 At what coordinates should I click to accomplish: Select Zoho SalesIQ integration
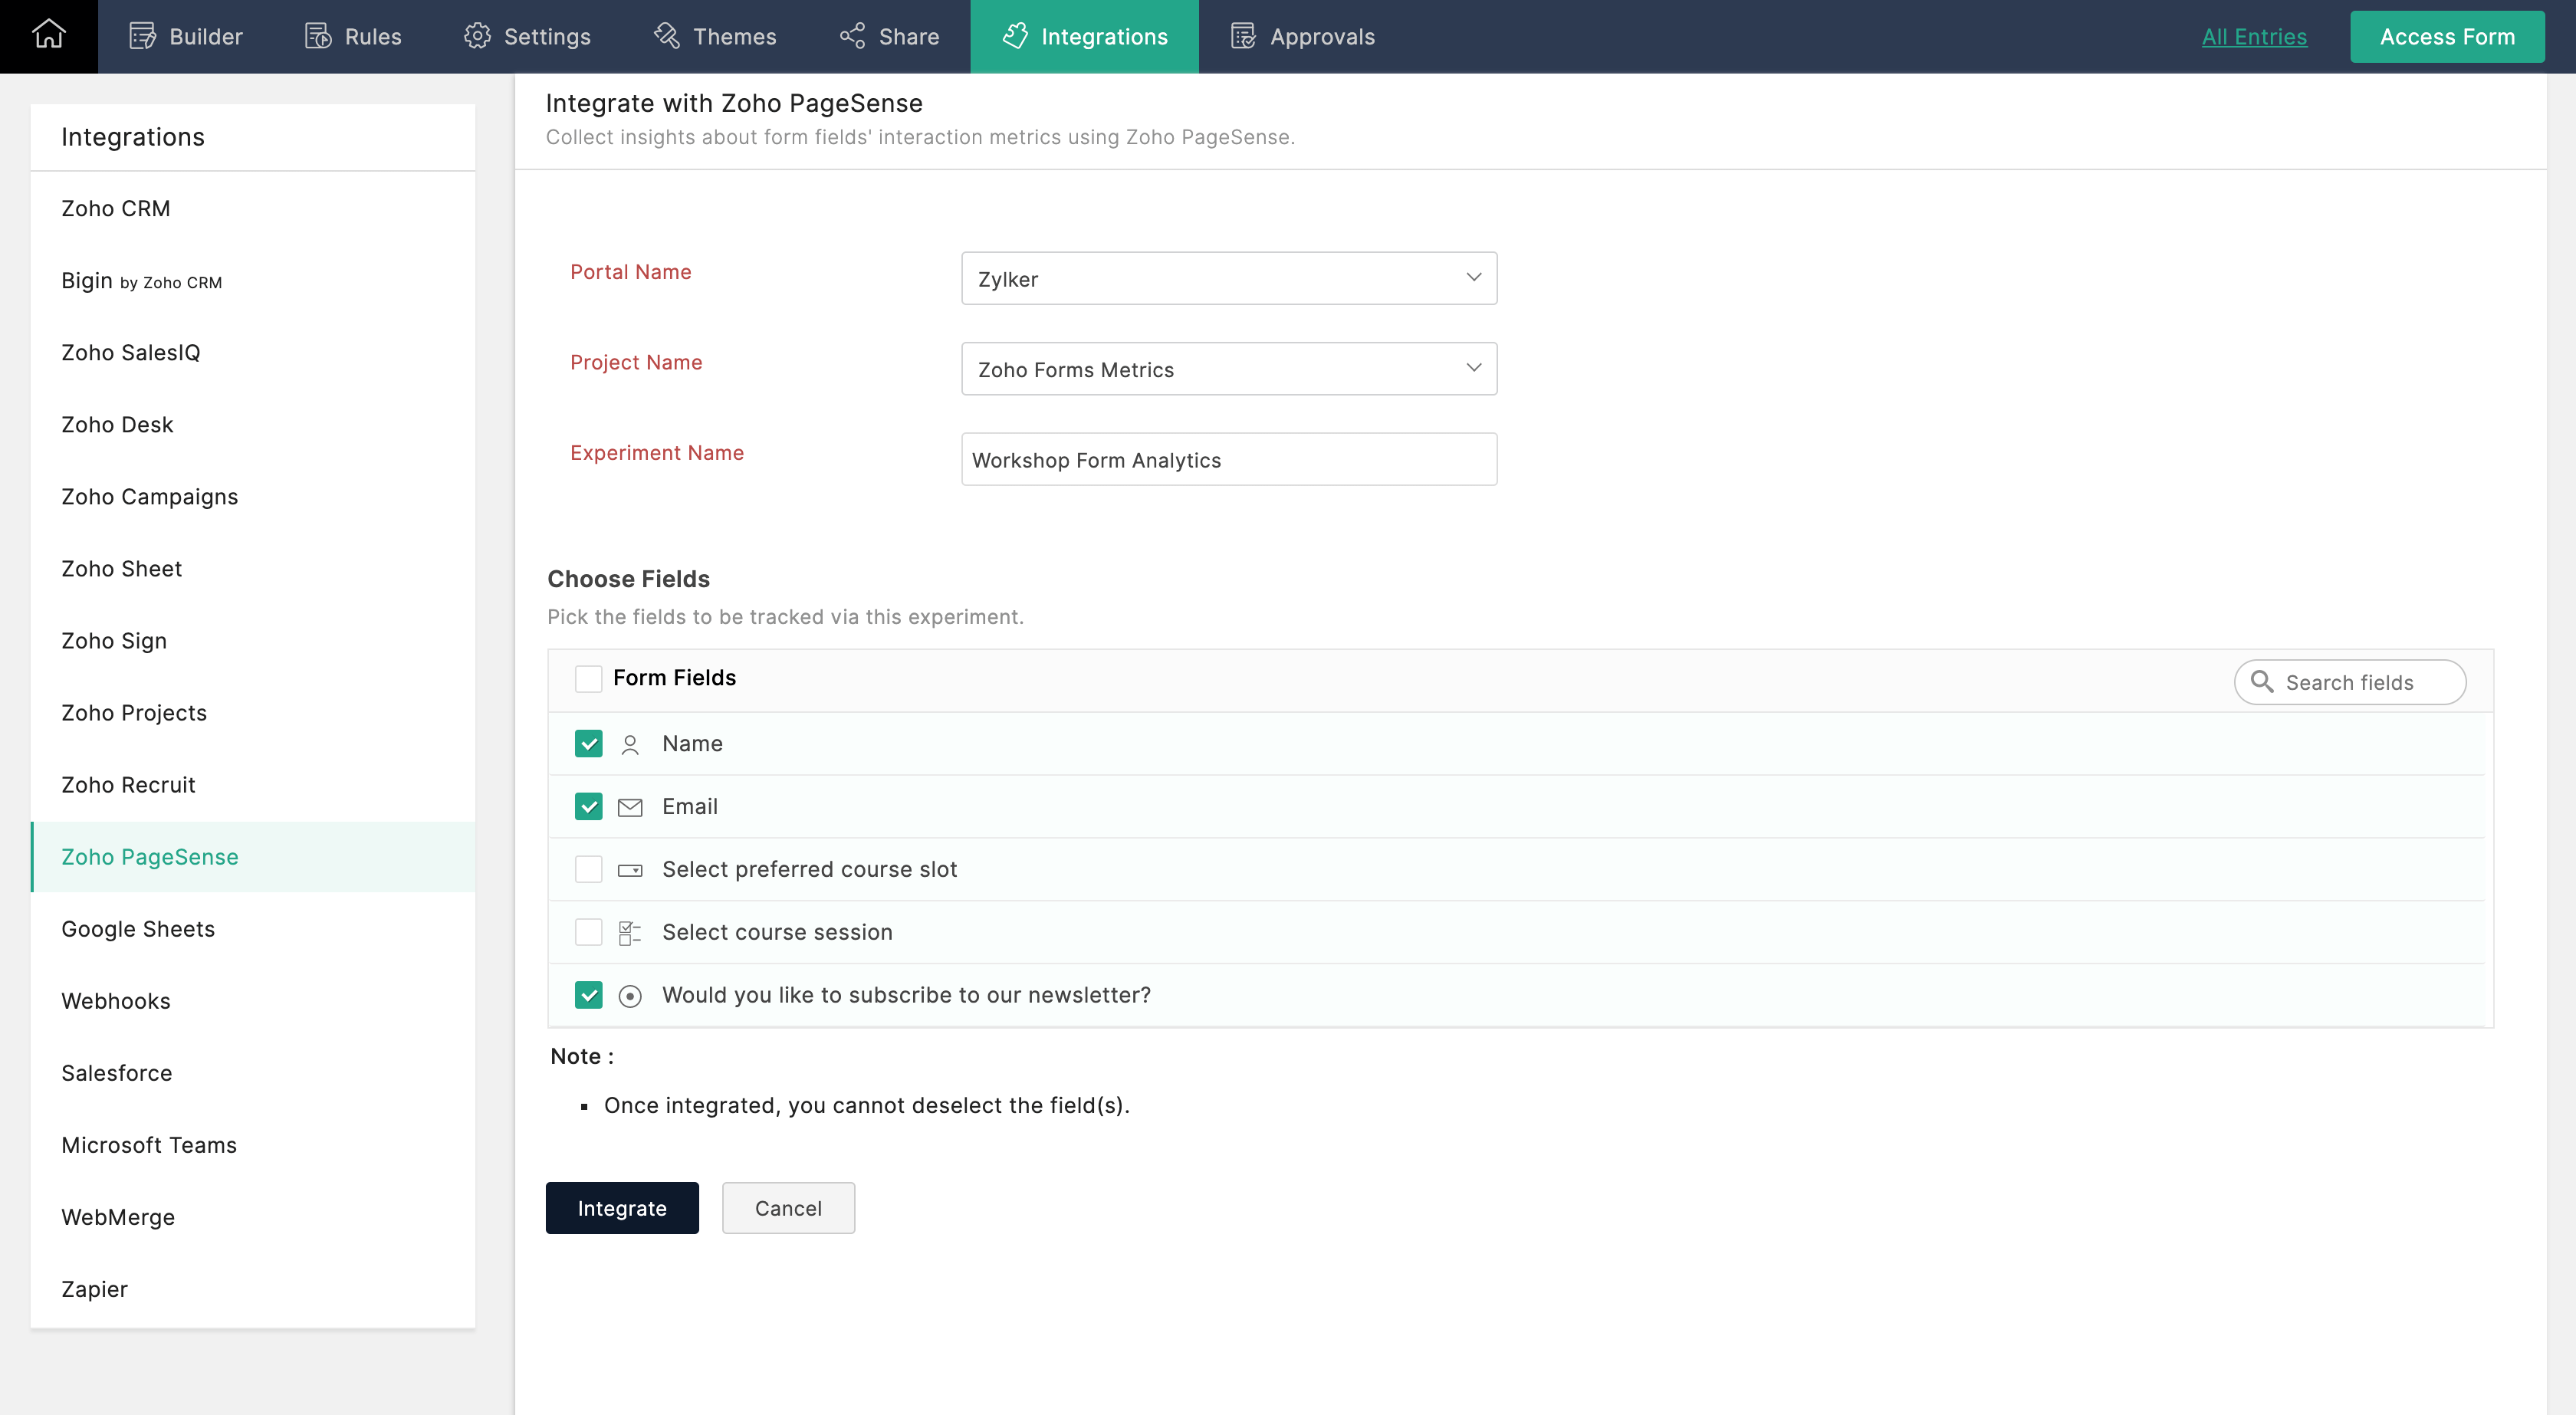pyautogui.click(x=253, y=353)
